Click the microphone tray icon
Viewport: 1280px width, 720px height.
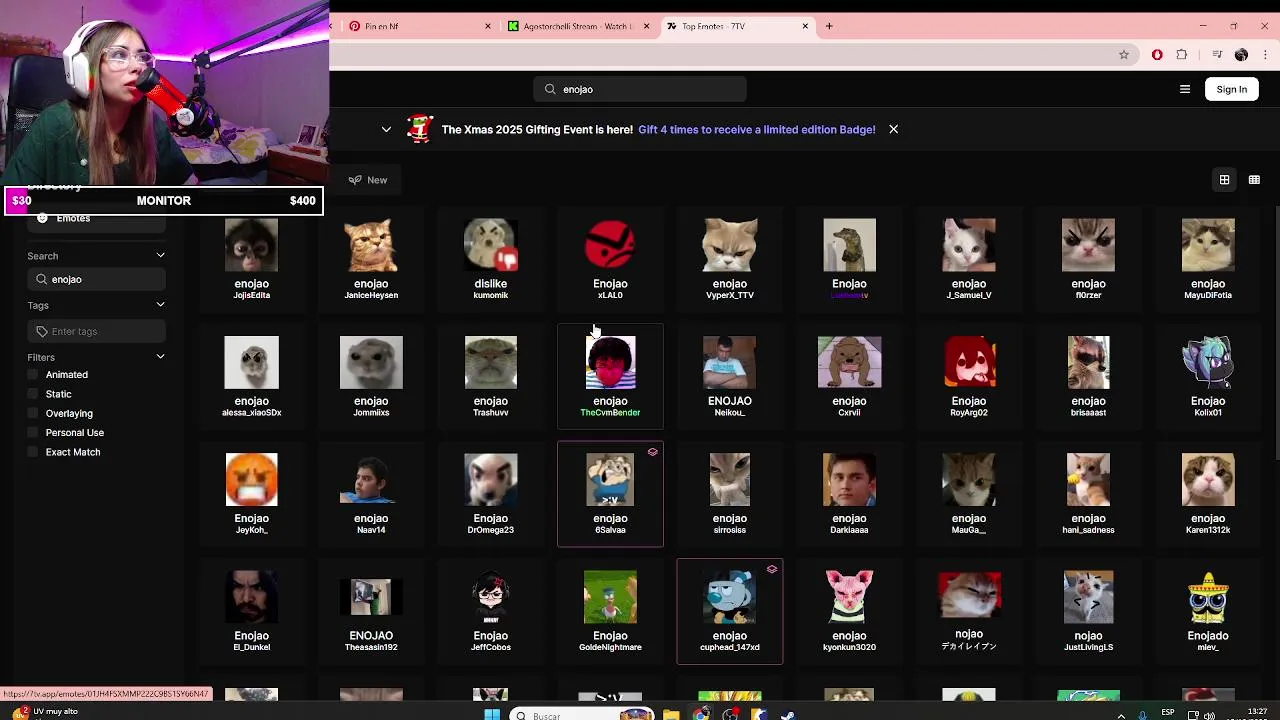[1143, 715]
